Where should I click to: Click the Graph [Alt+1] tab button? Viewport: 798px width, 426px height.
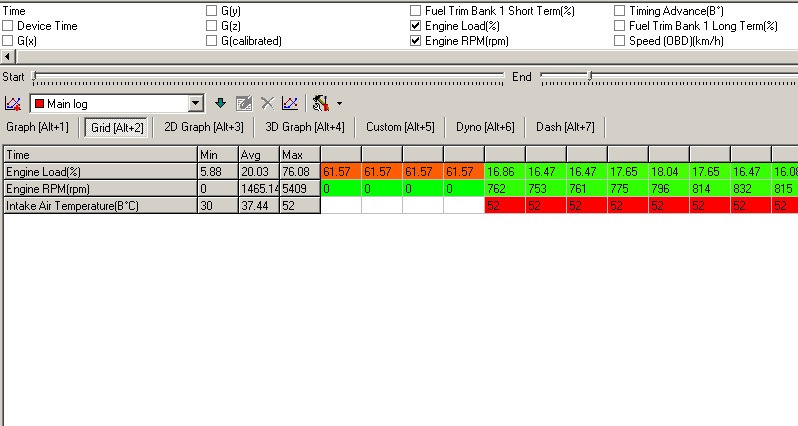[x=38, y=127]
